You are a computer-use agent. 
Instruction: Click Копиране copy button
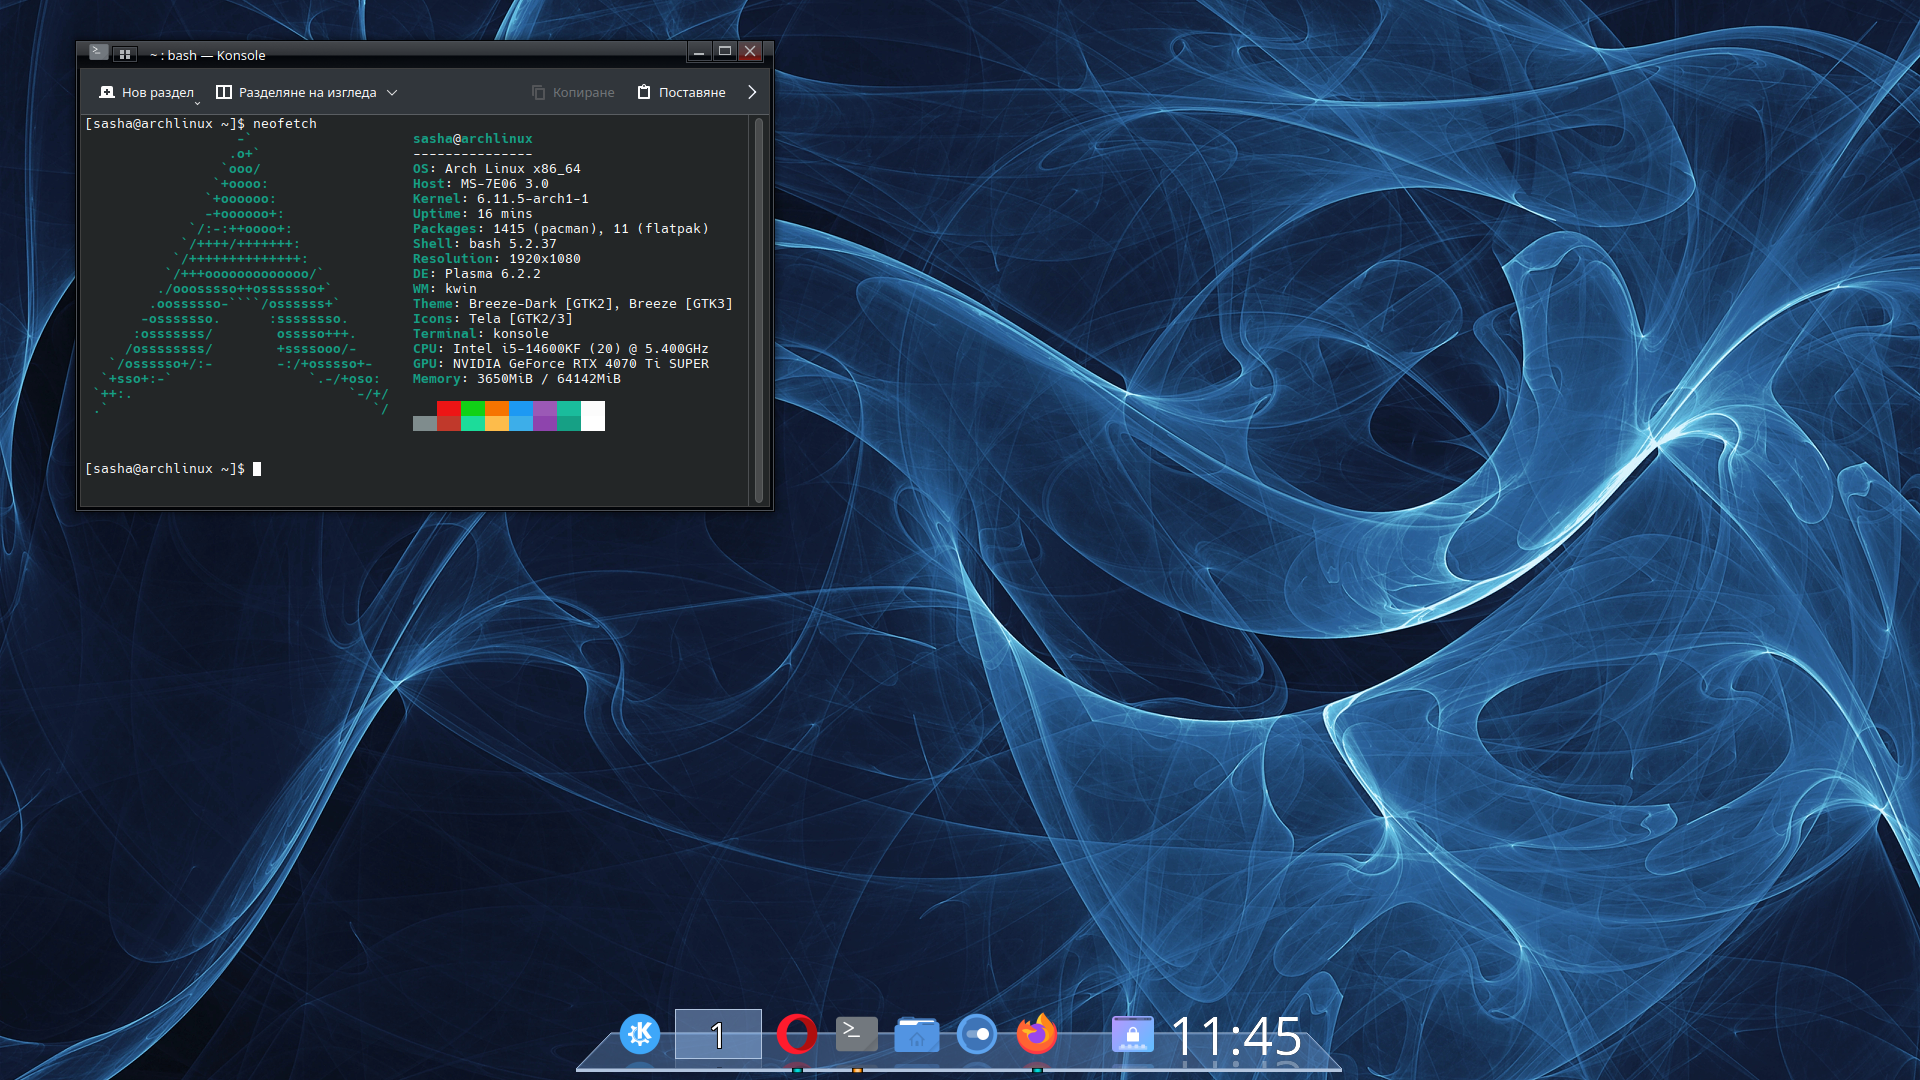(x=573, y=92)
